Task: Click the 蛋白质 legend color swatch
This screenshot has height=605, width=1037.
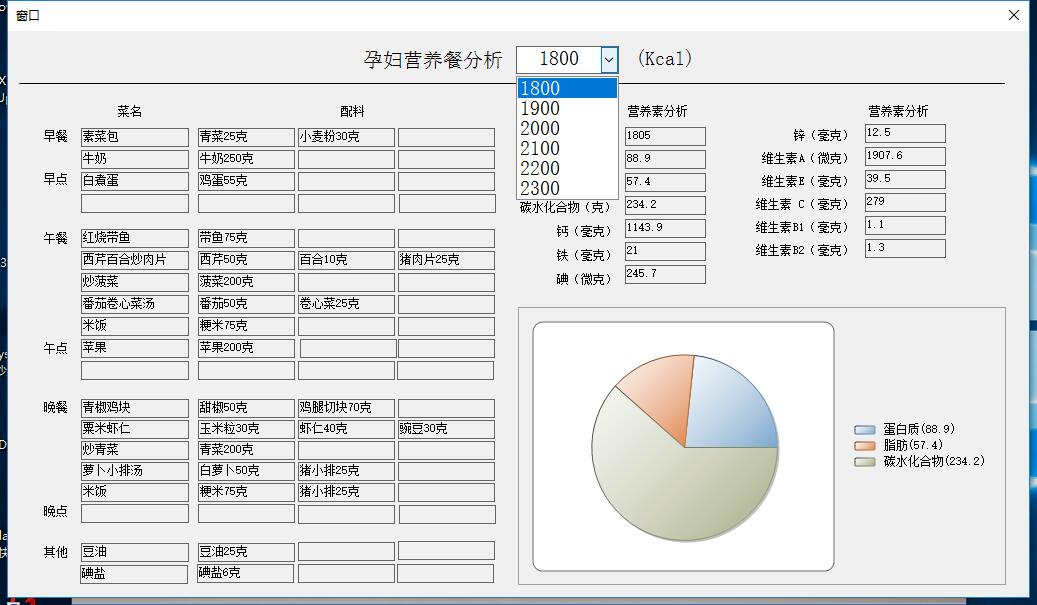Action: coord(865,429)
